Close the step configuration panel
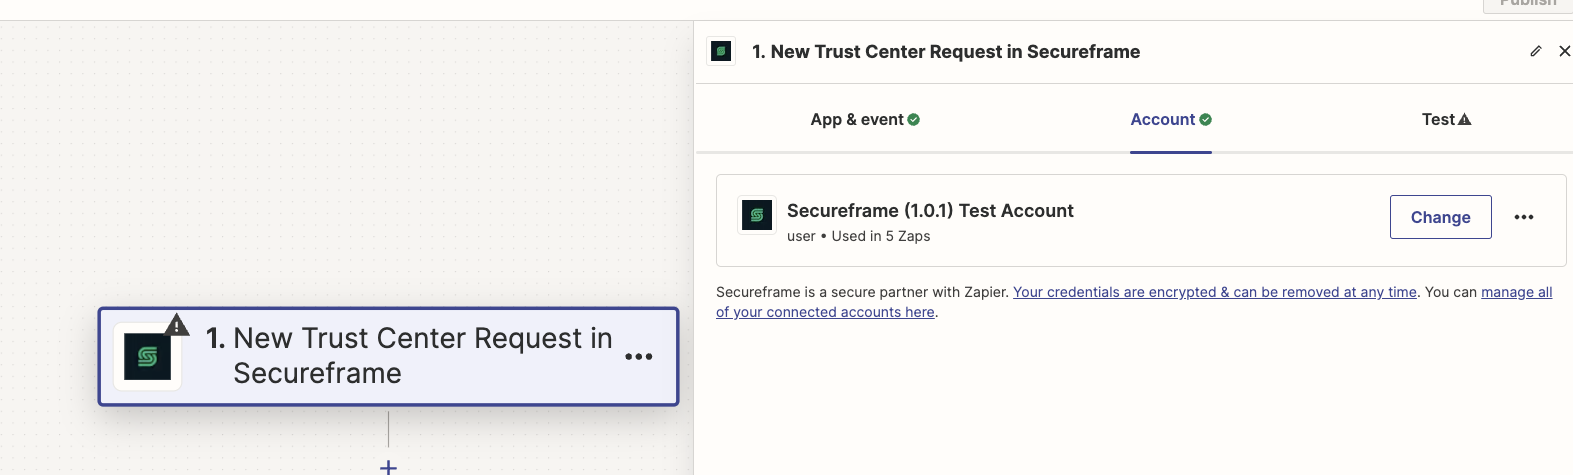 1564,51
